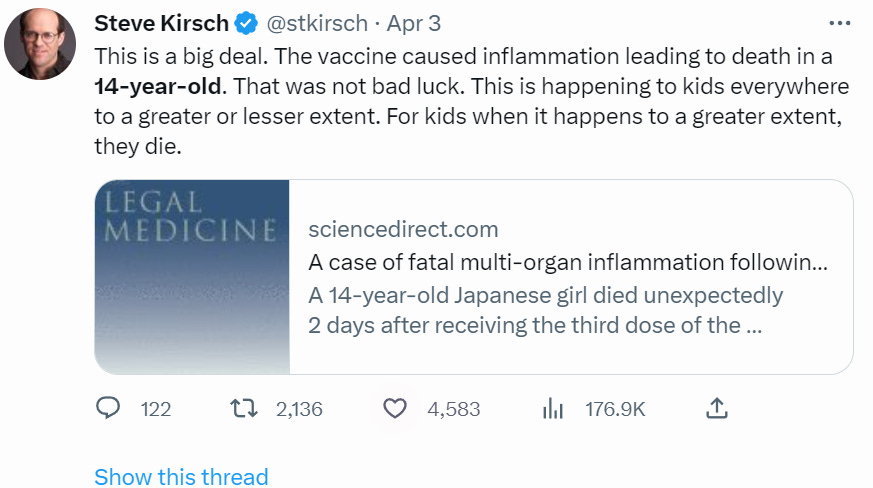Click the 4,583 likes count
This screenshot has height=488, width=873.
coord(453,409)
